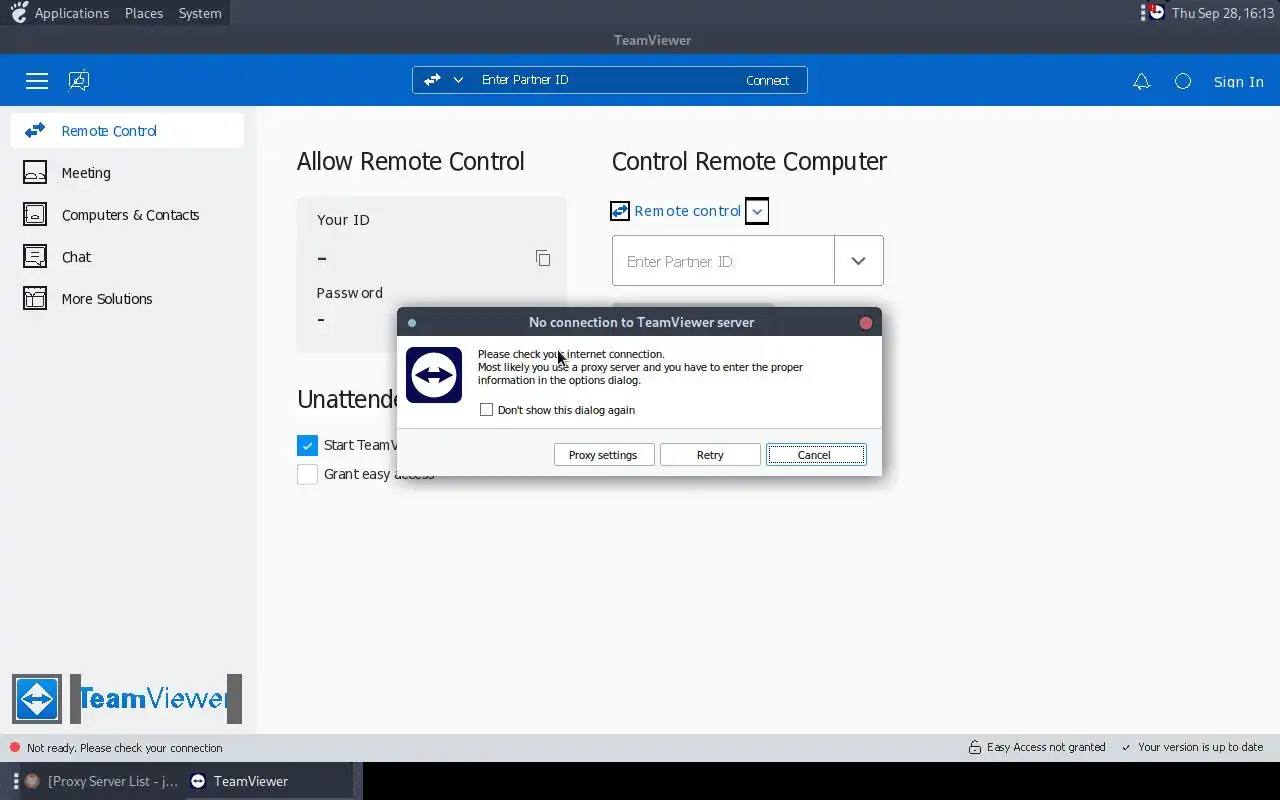This screenshot has height=800, width=1280.
Task: Click the taskbar show-desktop handle
Action: click(16, 781)
